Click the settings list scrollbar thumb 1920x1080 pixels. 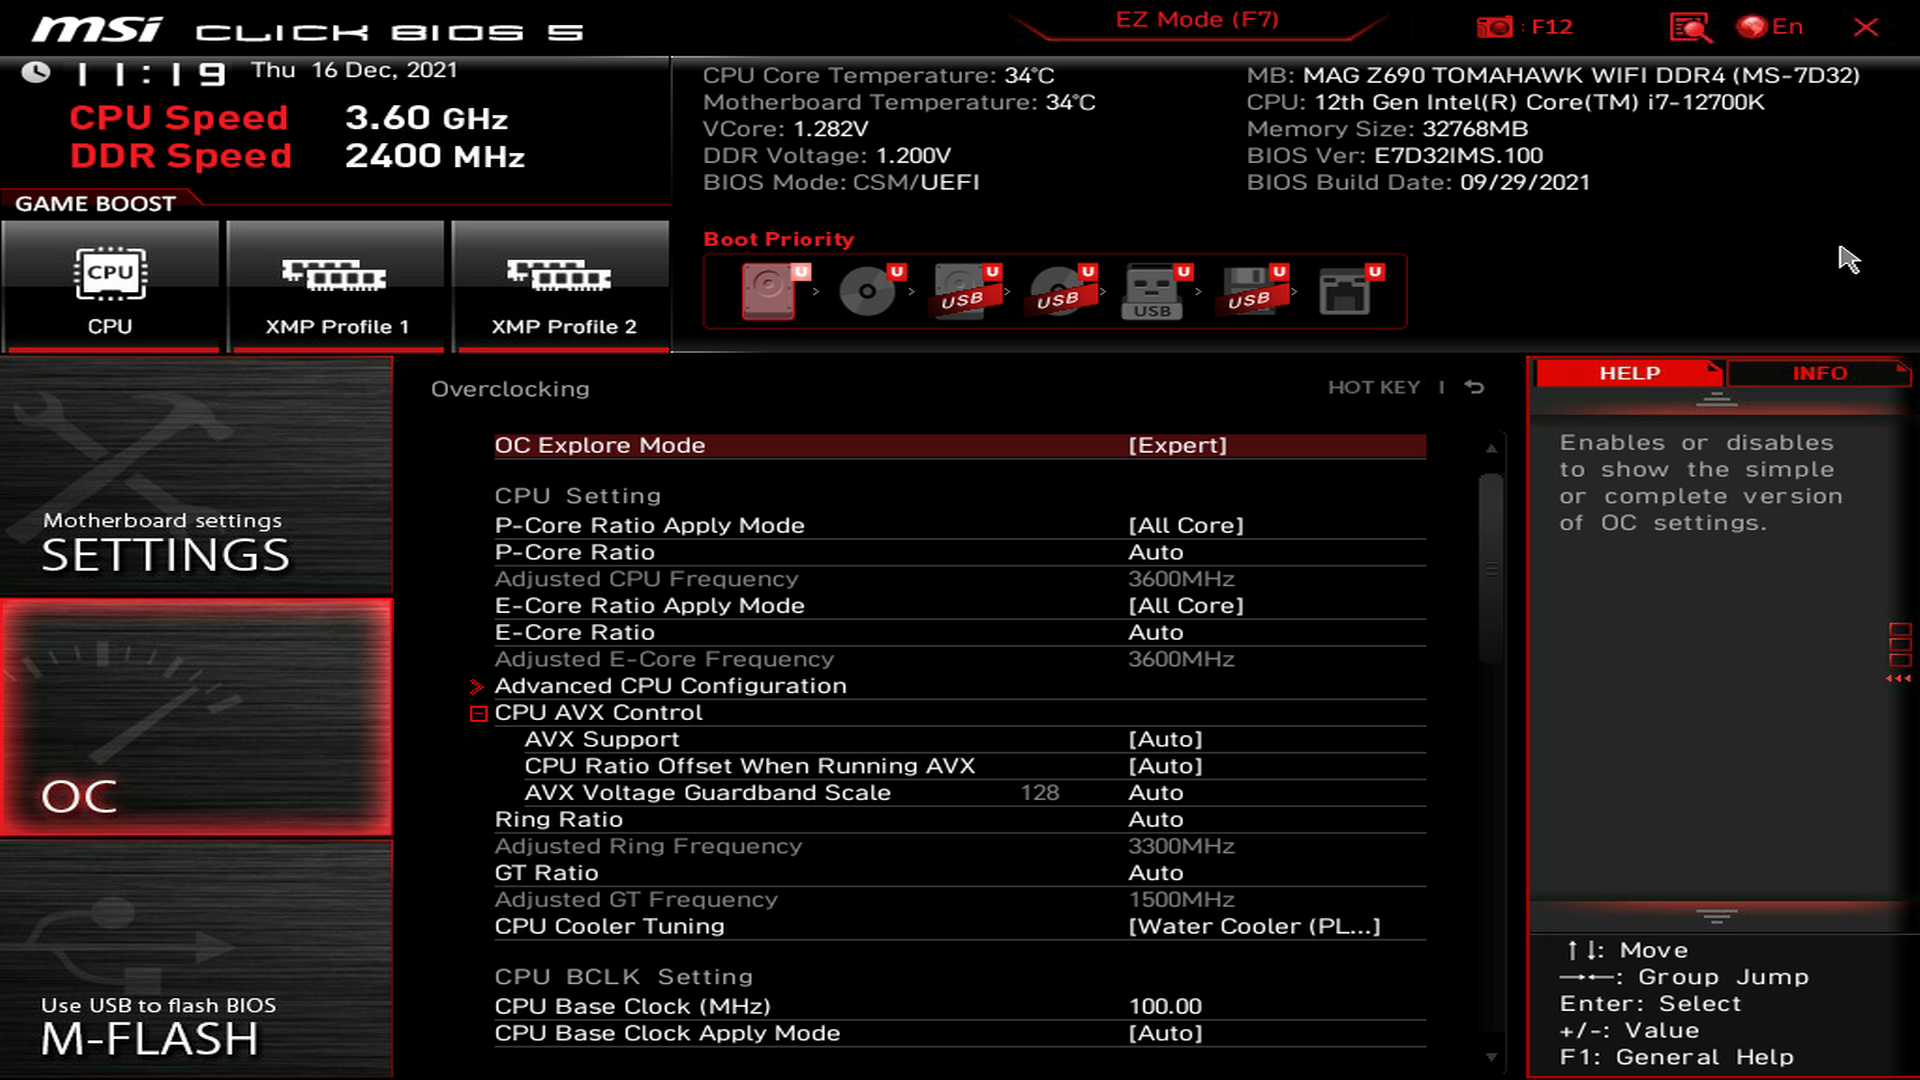(x=1491, y=568)
